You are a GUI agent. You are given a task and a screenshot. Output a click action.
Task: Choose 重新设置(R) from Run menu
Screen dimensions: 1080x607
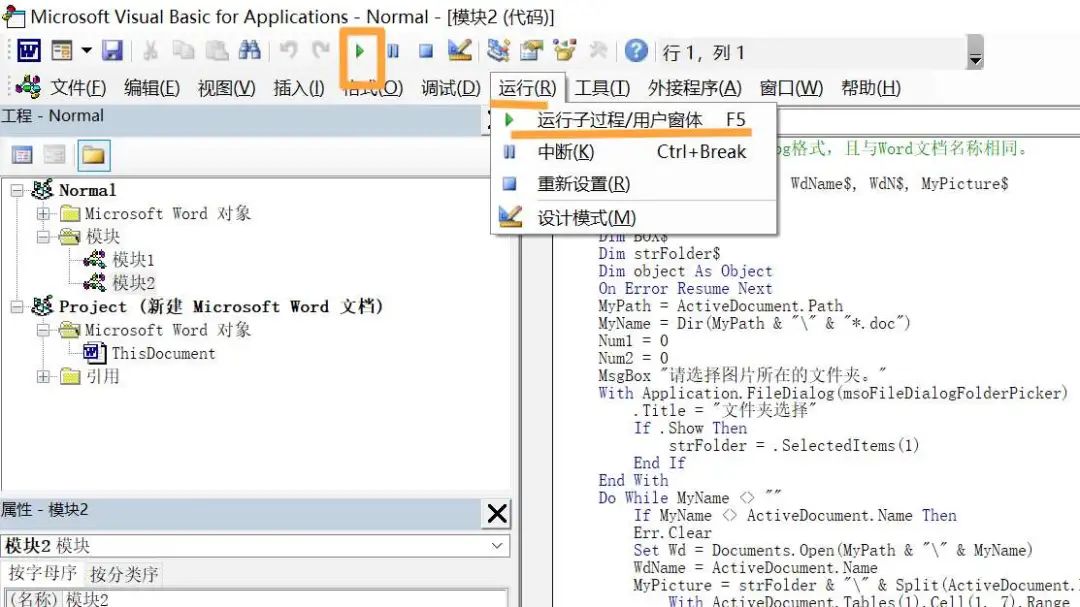583,184
